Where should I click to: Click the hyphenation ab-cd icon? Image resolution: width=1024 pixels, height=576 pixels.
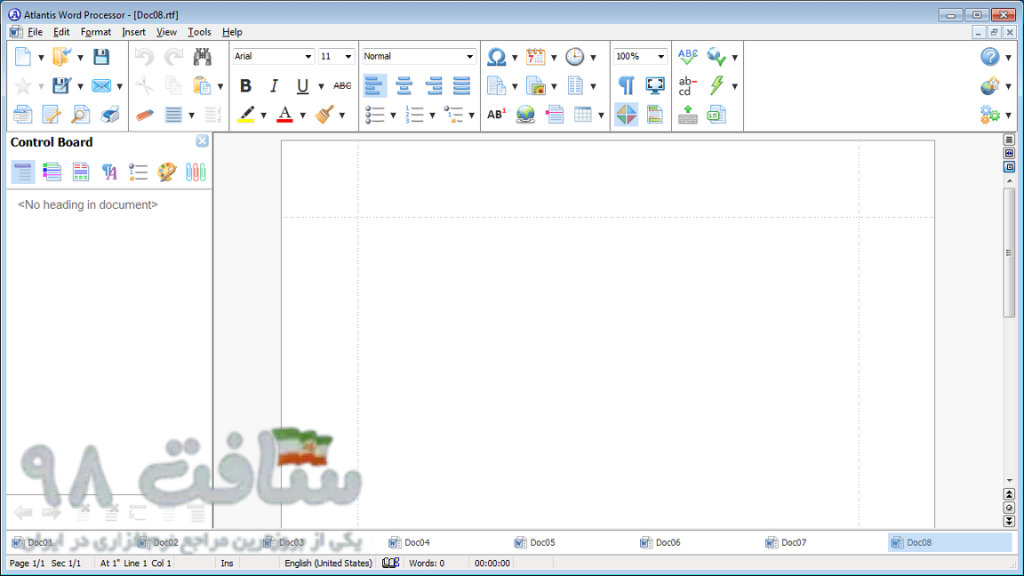tap(688, 86)
